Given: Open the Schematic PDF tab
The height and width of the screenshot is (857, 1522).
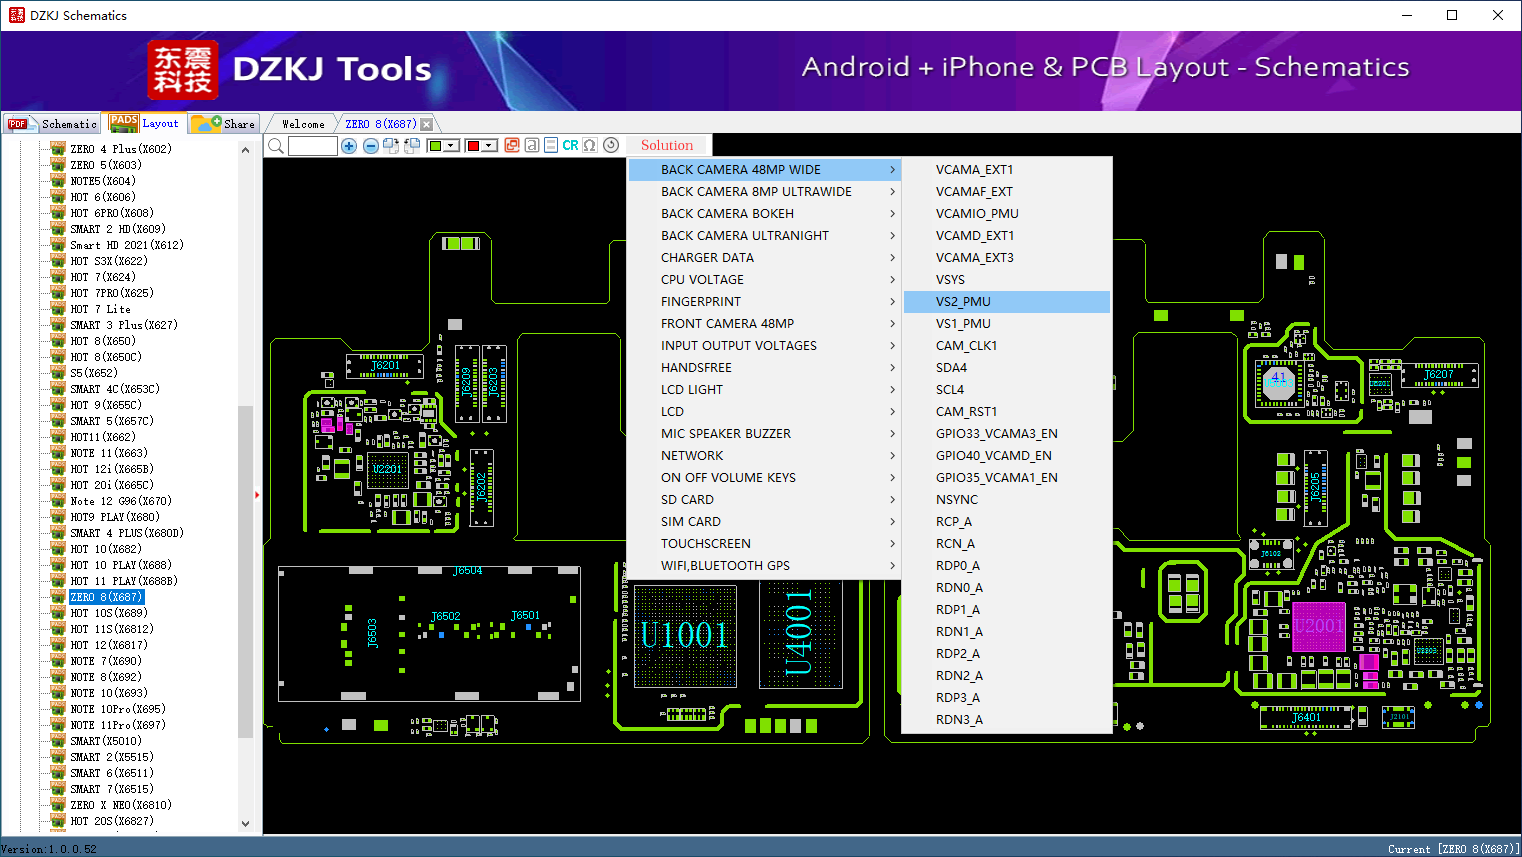Looking at the screenshot, I should pyautogui.click(x=52, y=124).
